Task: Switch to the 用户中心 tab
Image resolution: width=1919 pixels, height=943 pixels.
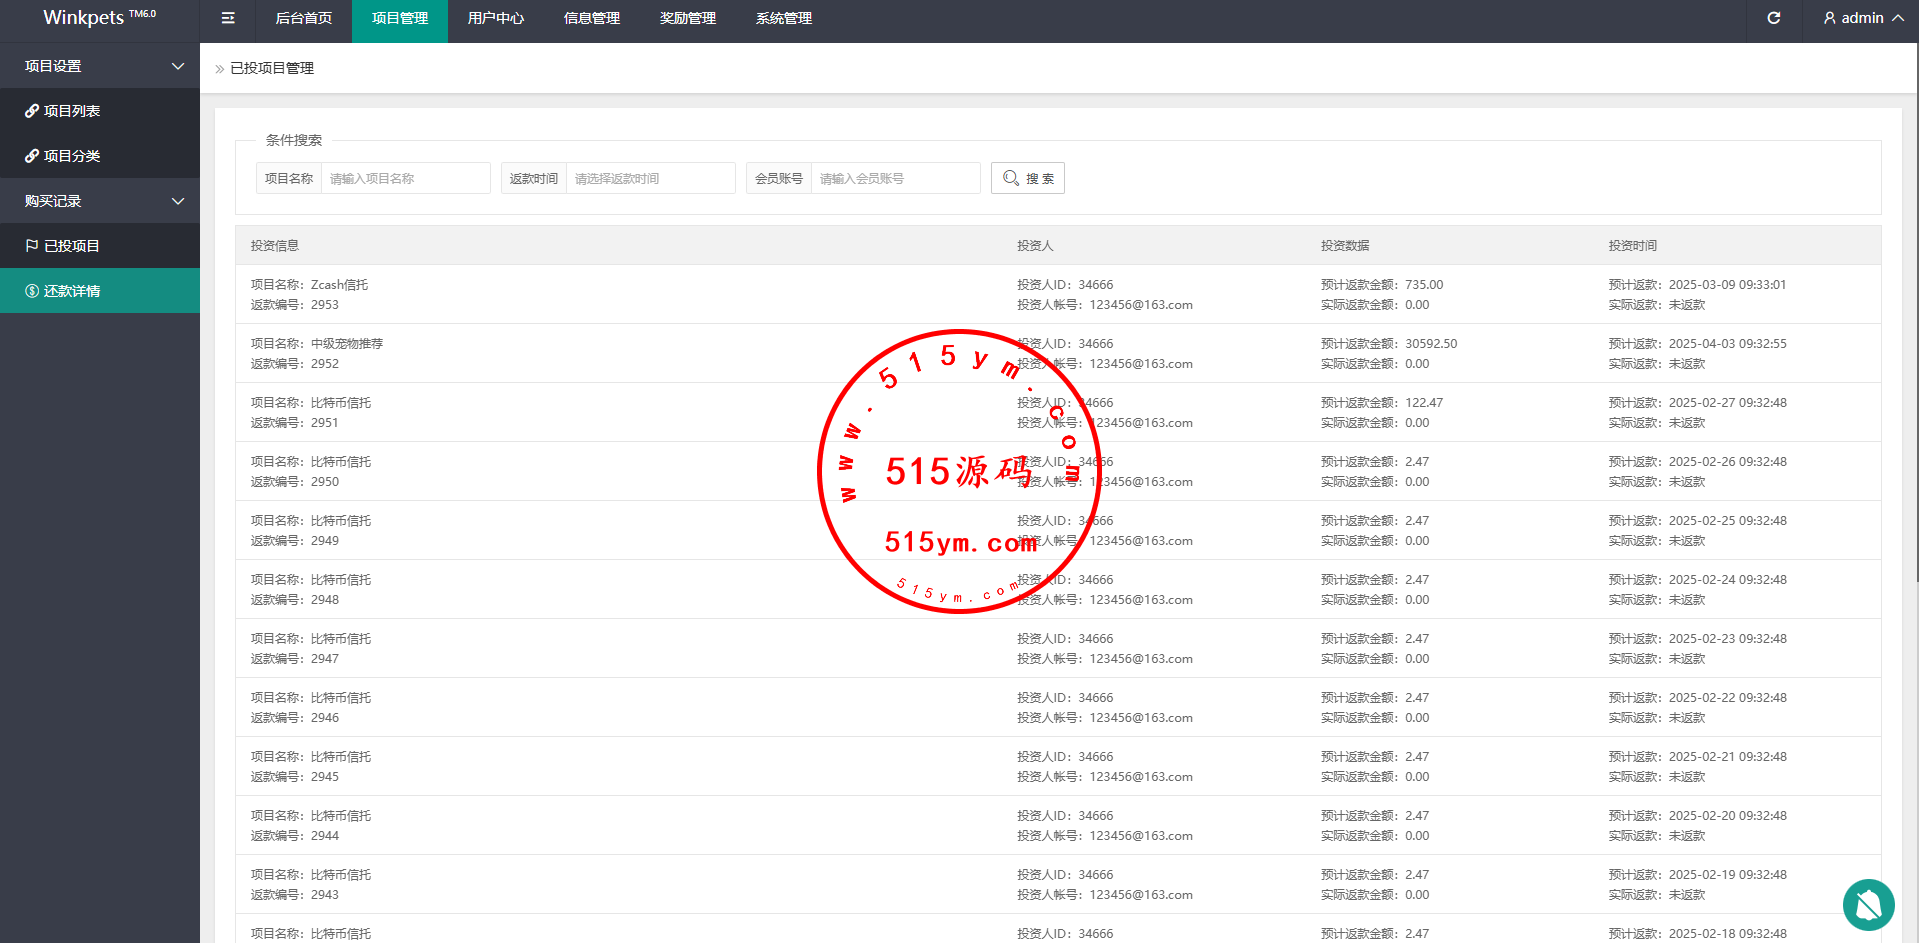Action: [x=495, y=18]
